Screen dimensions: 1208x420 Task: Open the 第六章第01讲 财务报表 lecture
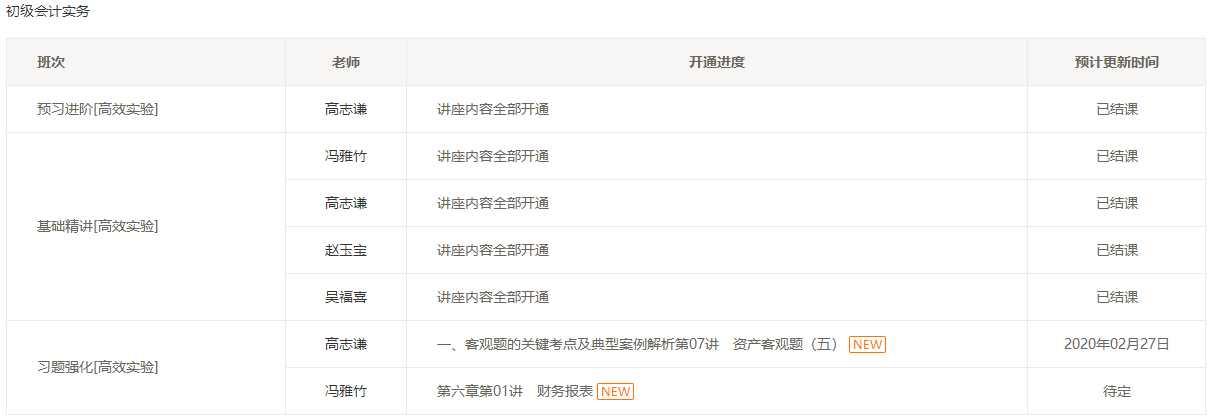tap(515, 391)
